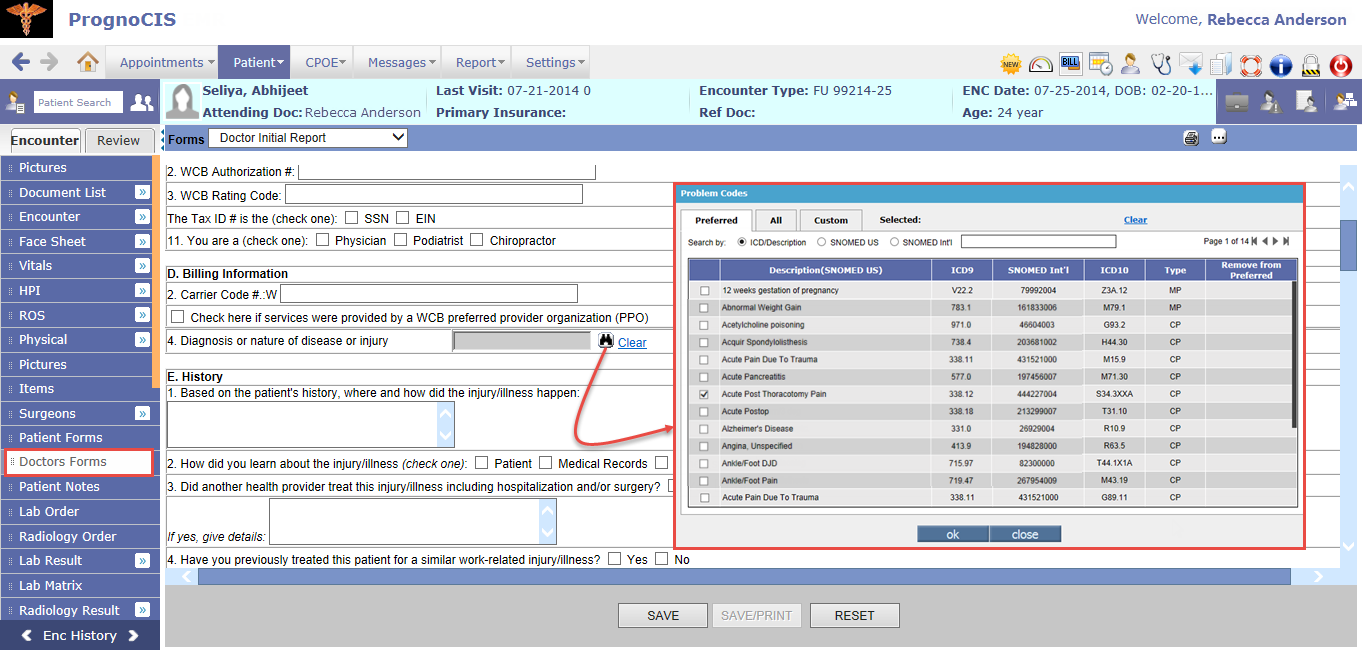Click the ellipsis more-options icon
1362x650 pixels.
click(1219, 138)
